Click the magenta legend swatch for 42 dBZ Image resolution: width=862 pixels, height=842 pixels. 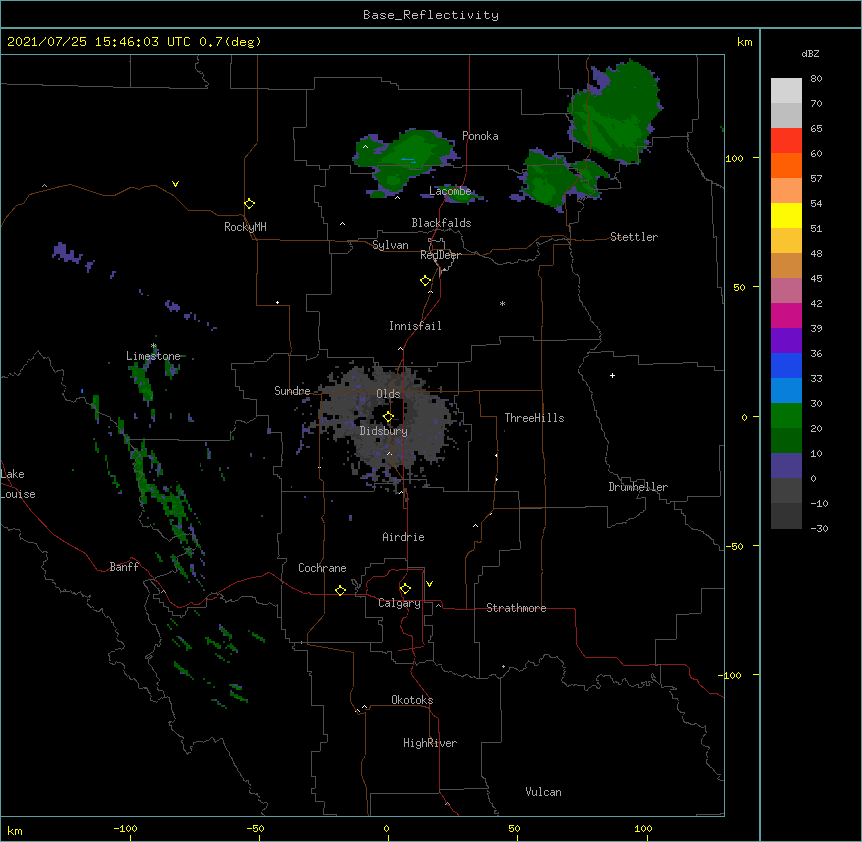pos(786,315)
